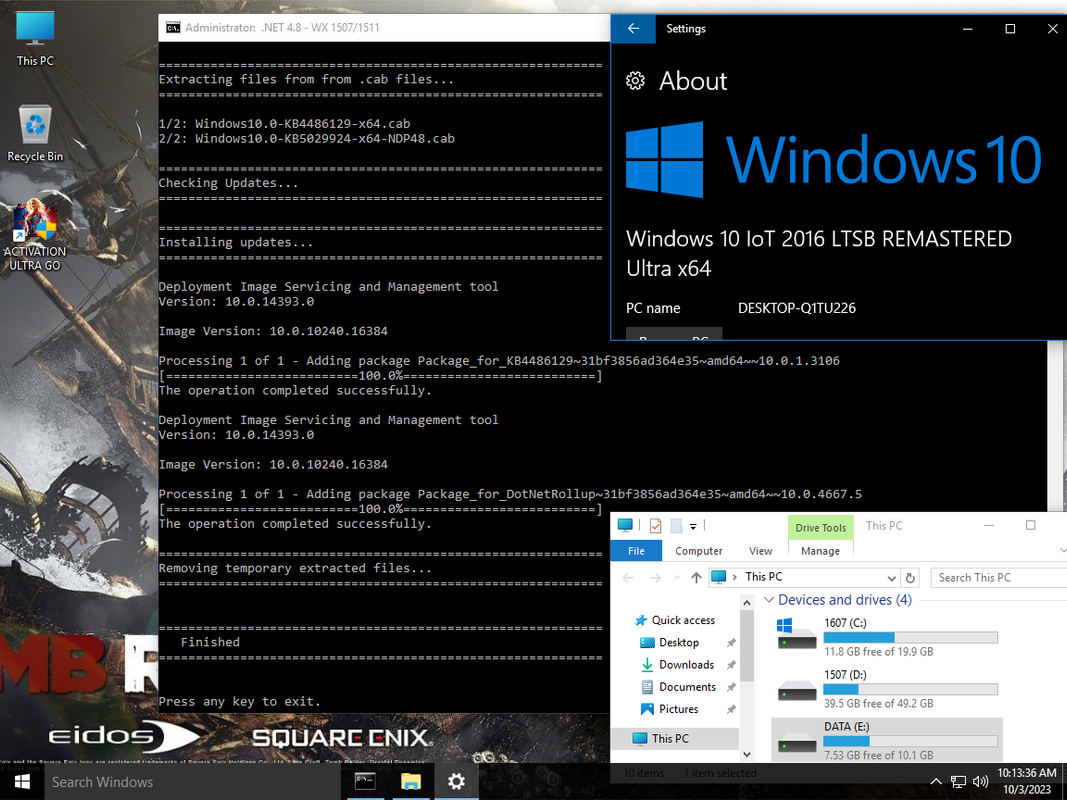Open Downloads in navigation pane
The height and width of the screenshot is (800, 1067).
(686, 665)
